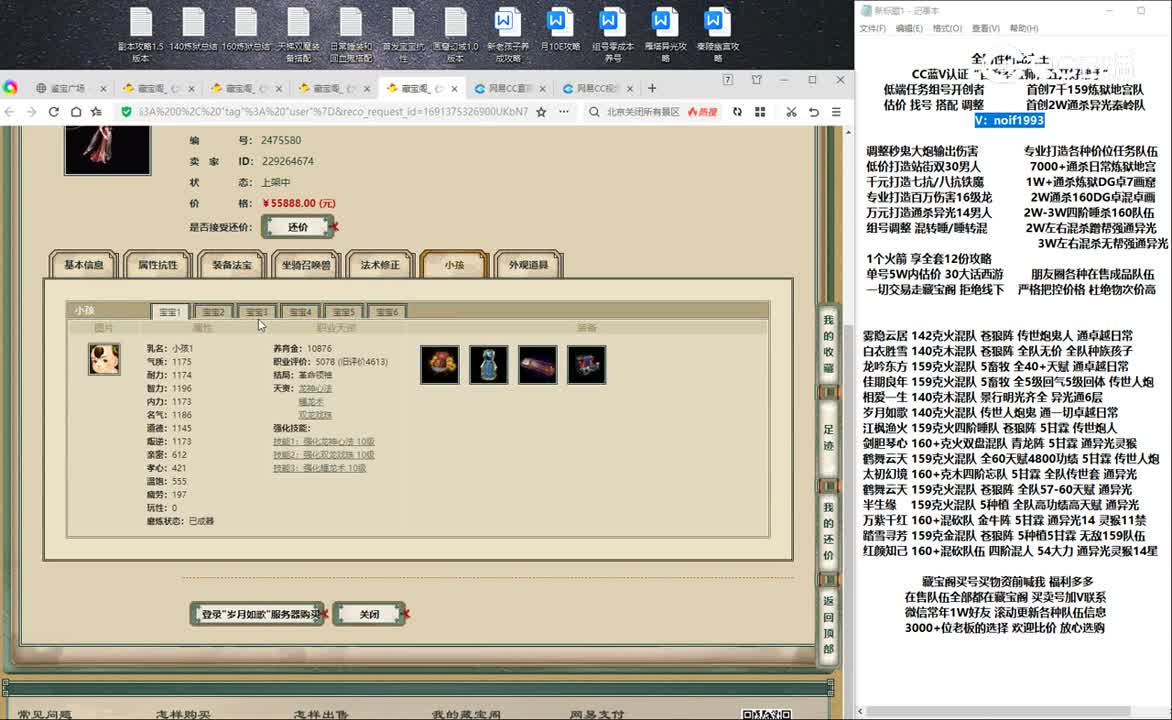Select the 宝宝2 sub-tab
The image size is (1172, 720).
(213, 312)
